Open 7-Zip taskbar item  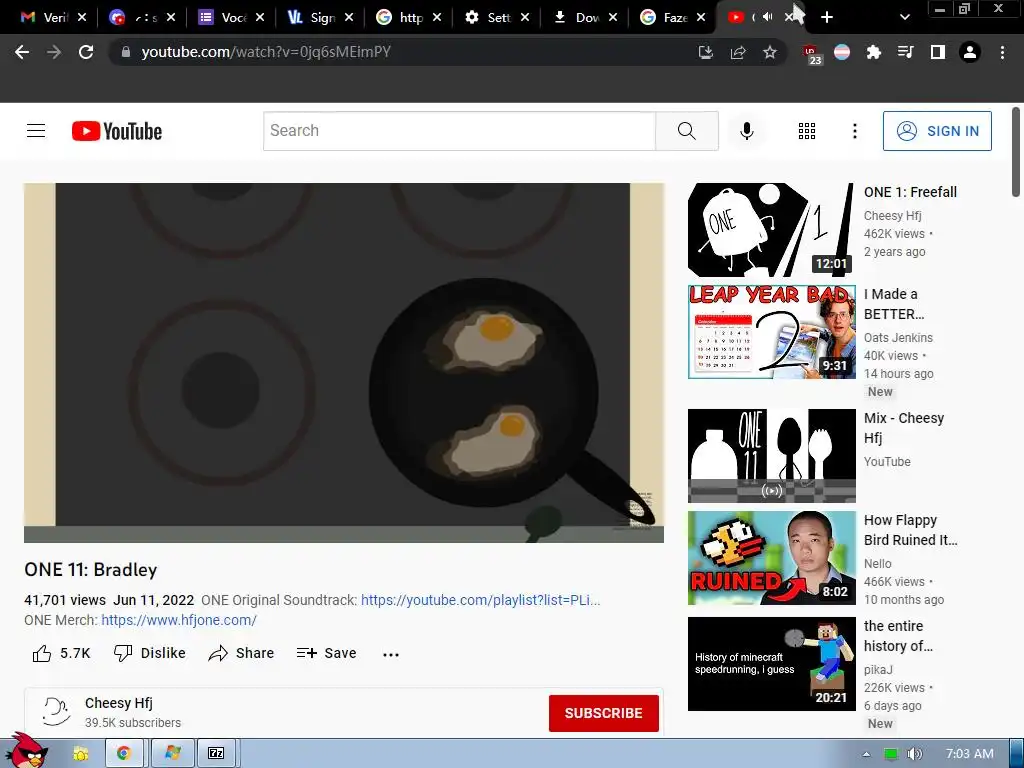216,754
